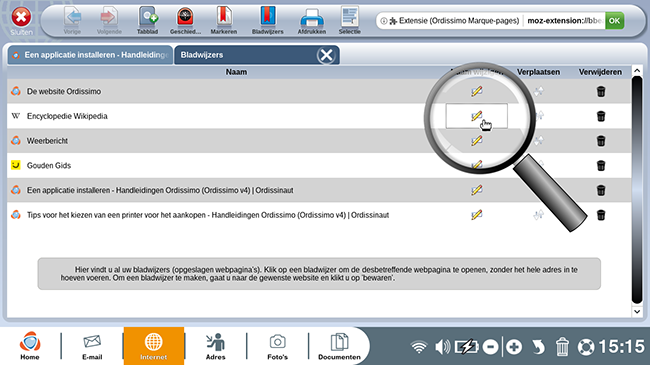Viewport: 650px width, 365px height.
Task: Open bookmark Encyclopedie Wikipedia
Action: click(x=67, y=116)
